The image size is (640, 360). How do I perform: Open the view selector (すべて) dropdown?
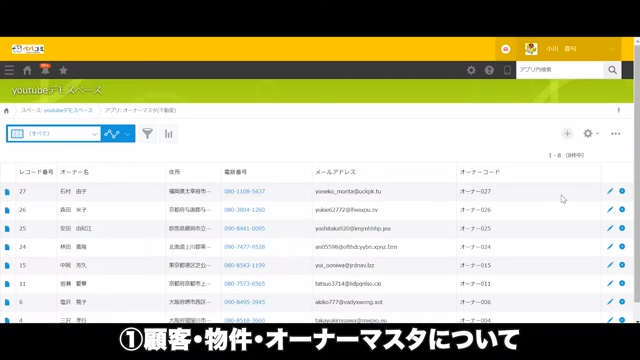click(54, 133)
